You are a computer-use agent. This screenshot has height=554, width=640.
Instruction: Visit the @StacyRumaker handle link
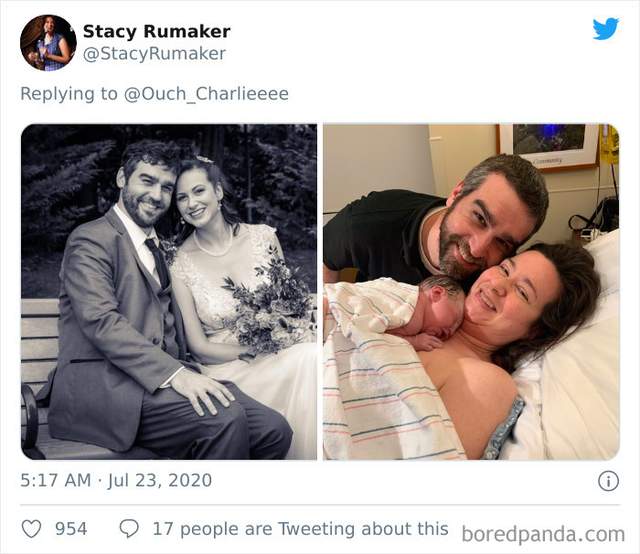pos(154,54)
